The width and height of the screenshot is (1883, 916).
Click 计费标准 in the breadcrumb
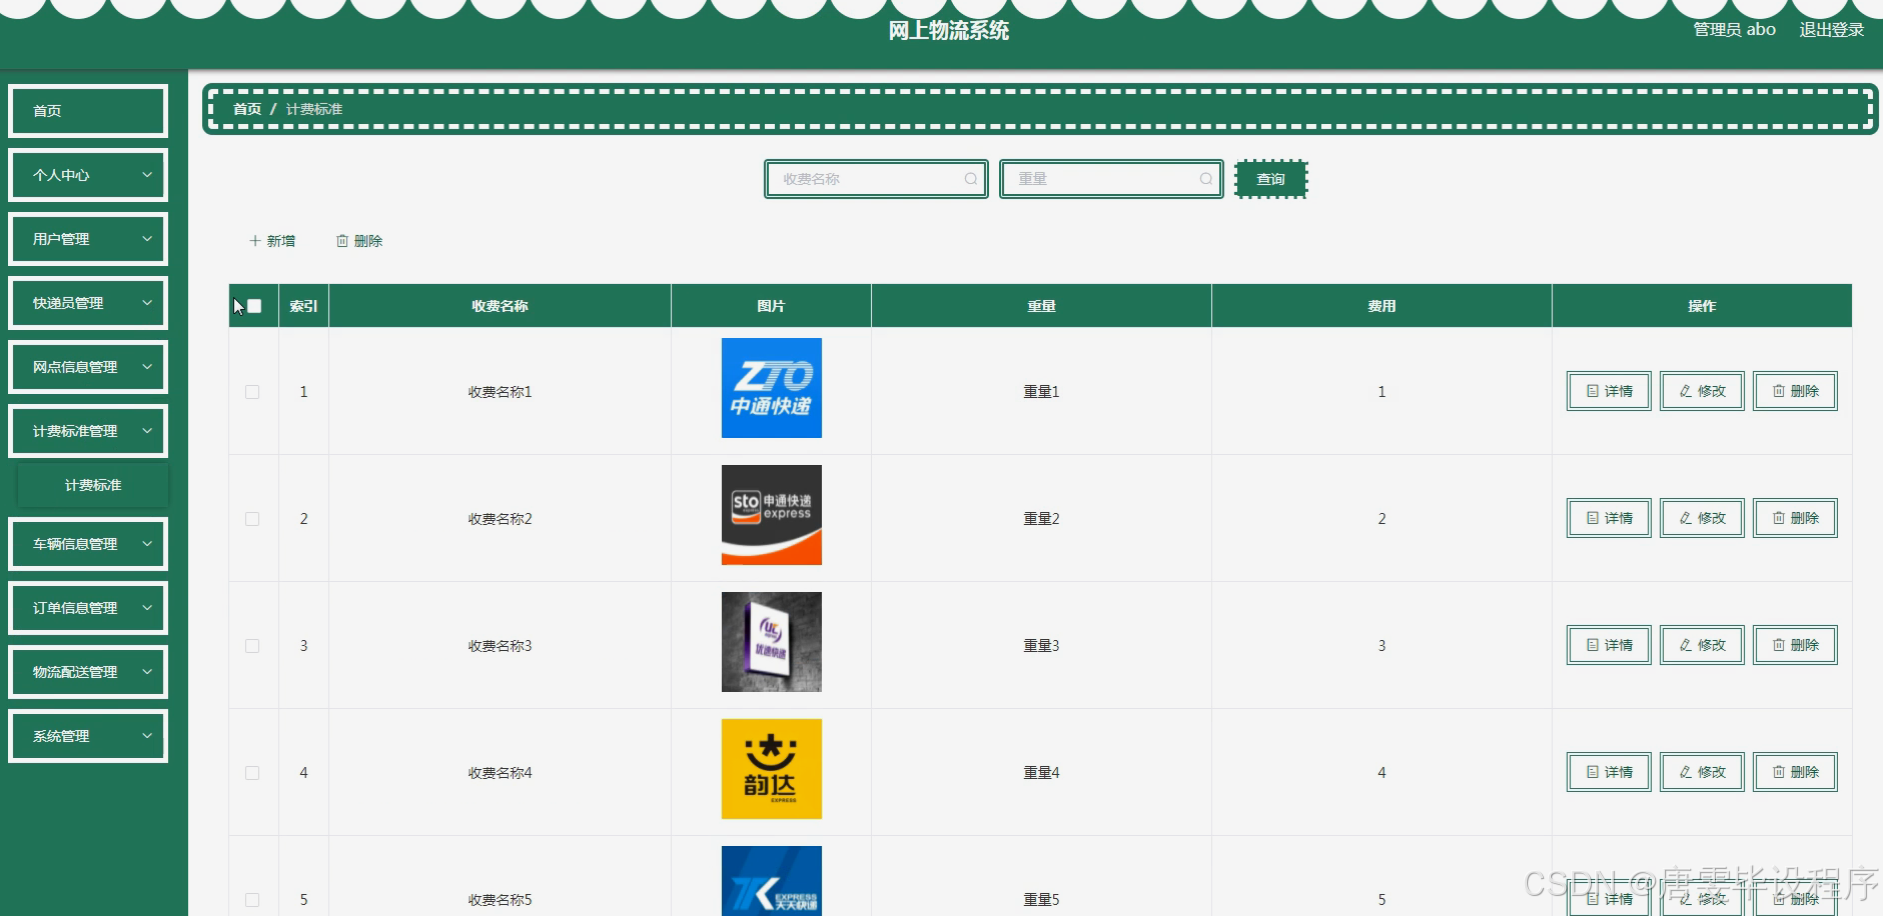[x=314, y=109]
